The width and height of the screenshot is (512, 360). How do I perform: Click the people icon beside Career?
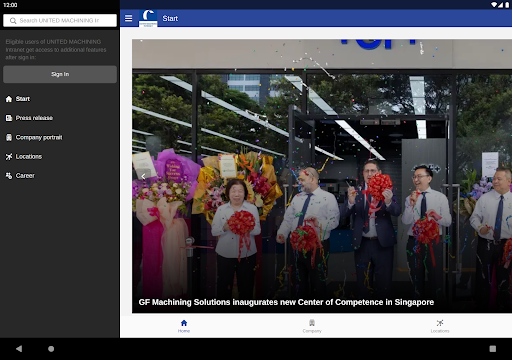pyautogui.click(x=9, y=176)
